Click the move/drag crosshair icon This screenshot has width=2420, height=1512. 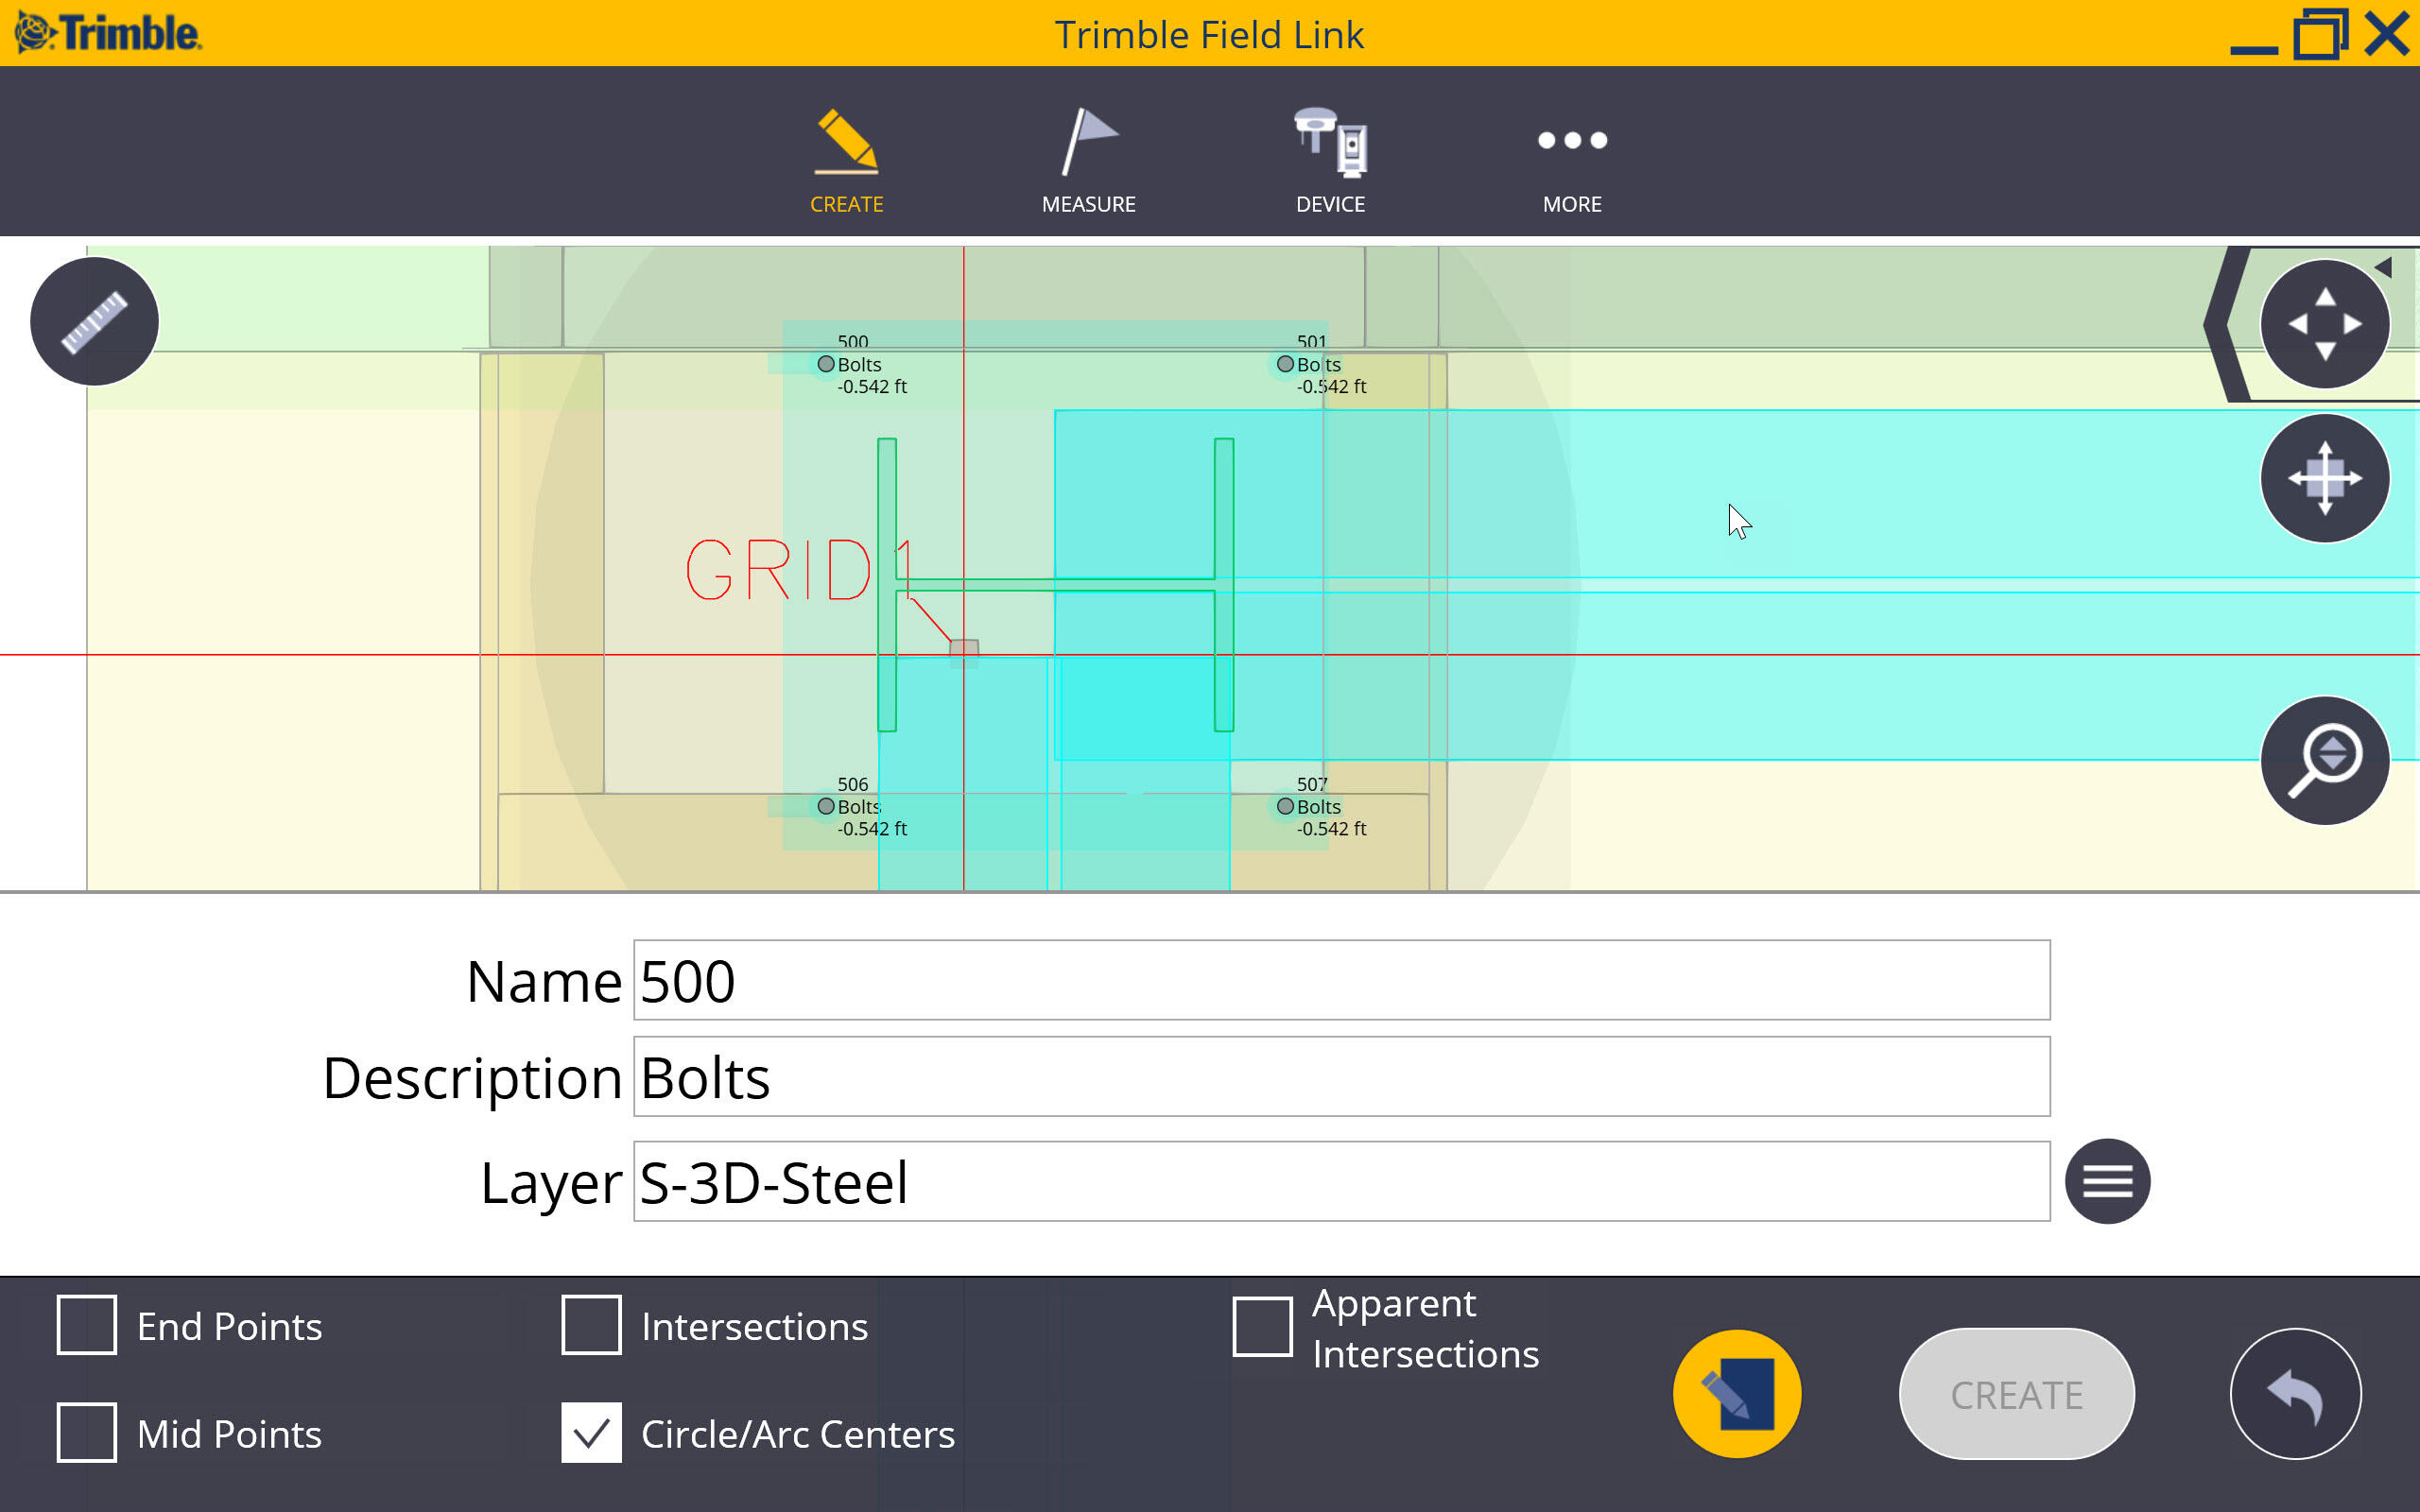(x=2325, y=479)
